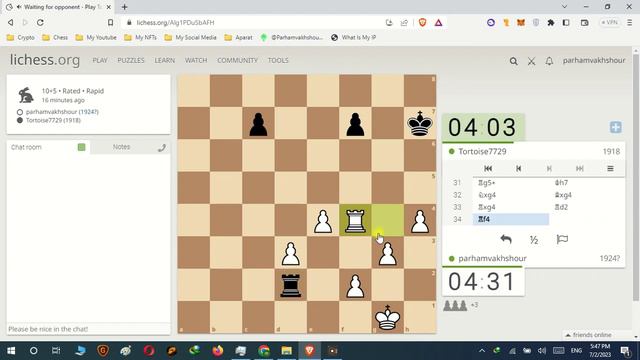Screen dimensions: 640x360
Task: Open the Brave main hamburger menu
Action: pyautogui.click(x=629, y=22)
